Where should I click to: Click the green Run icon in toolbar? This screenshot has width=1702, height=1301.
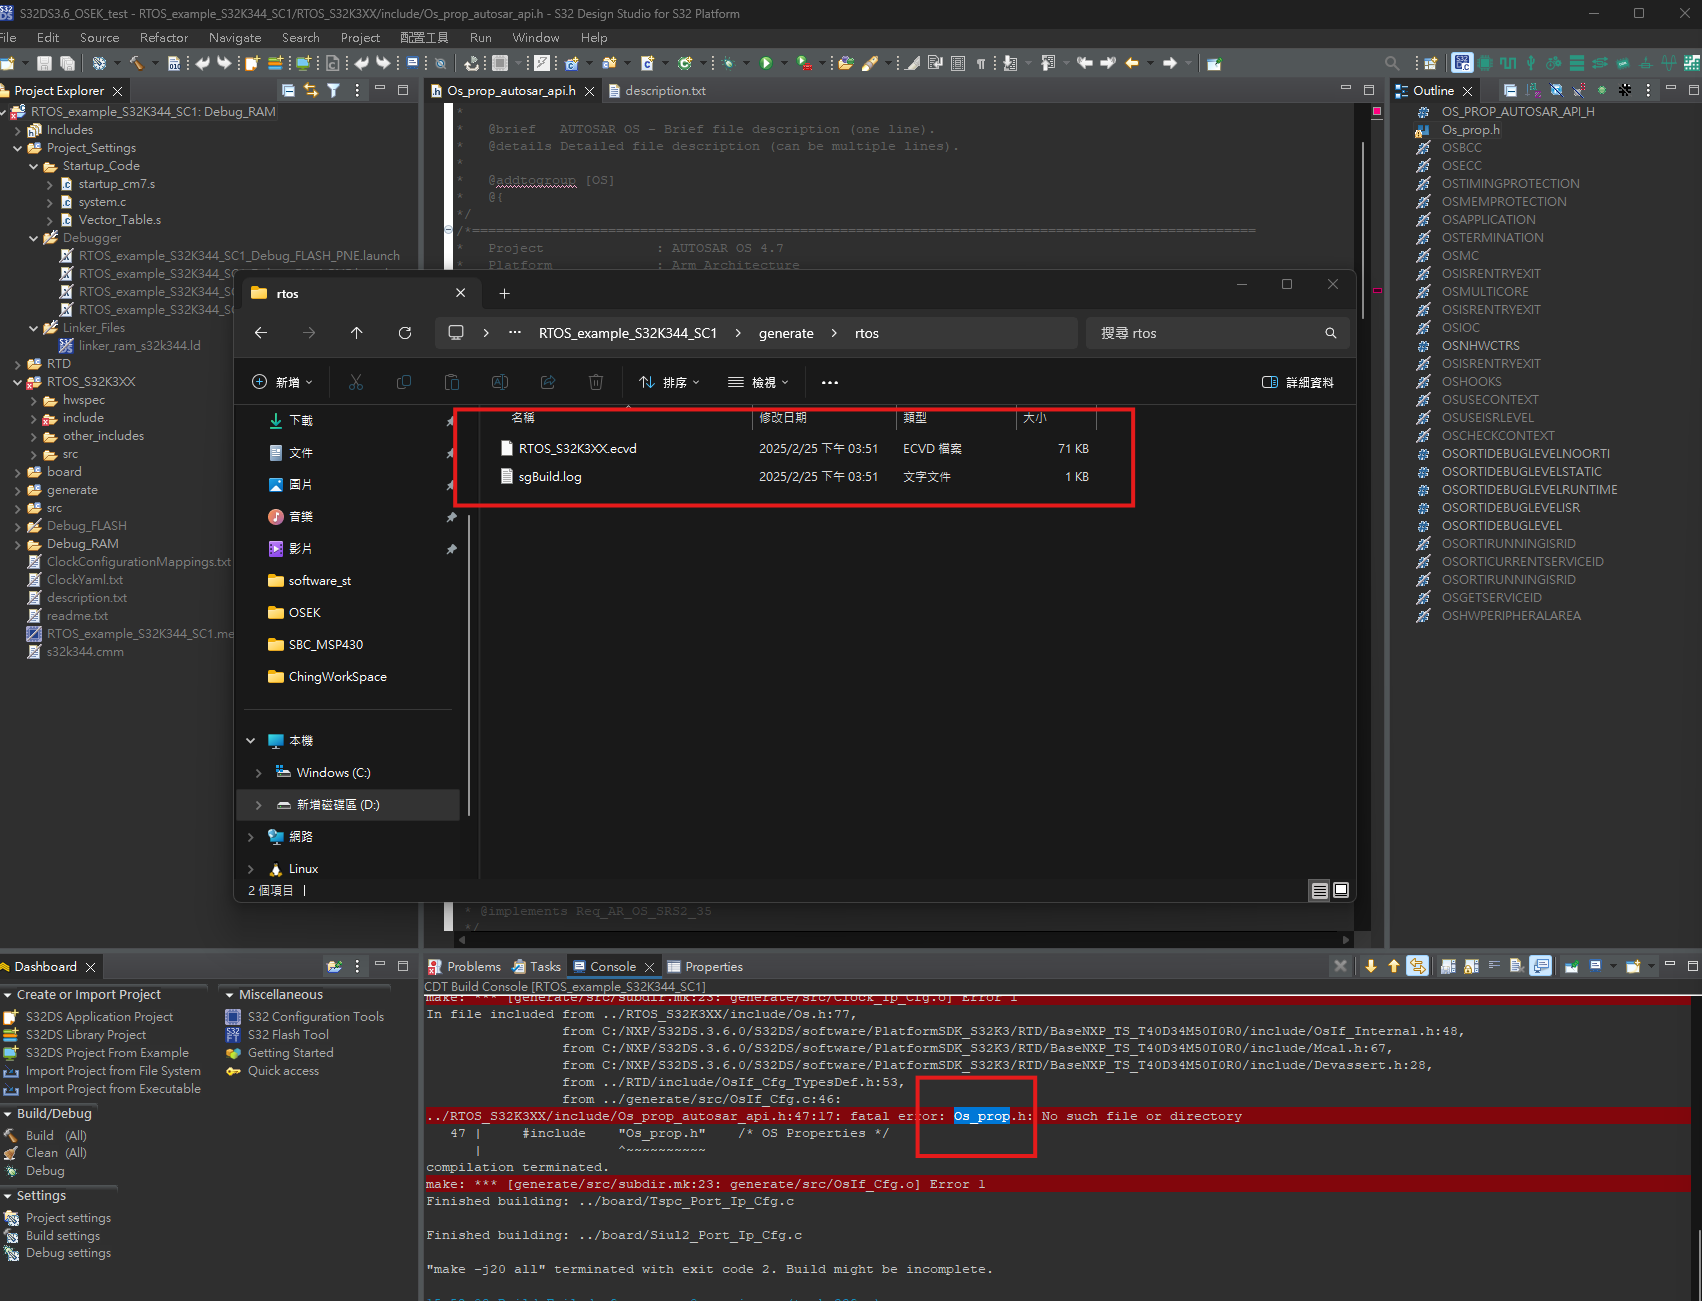click(x=765, y=63)
